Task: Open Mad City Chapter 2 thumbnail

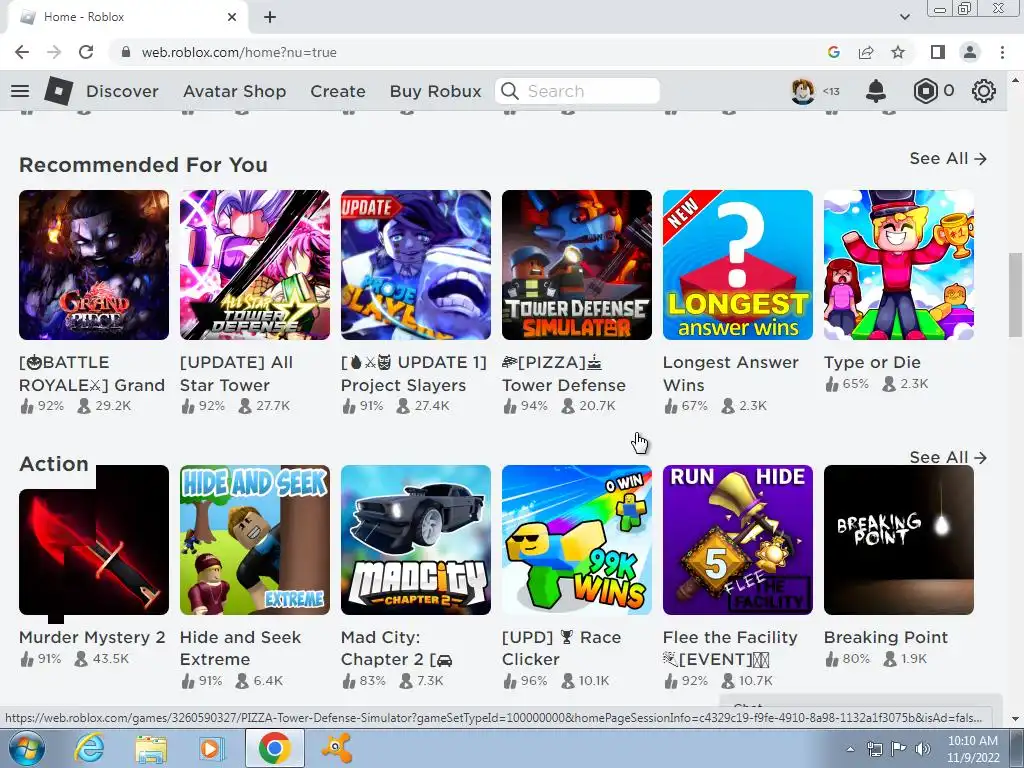Action: coord(416,540)
